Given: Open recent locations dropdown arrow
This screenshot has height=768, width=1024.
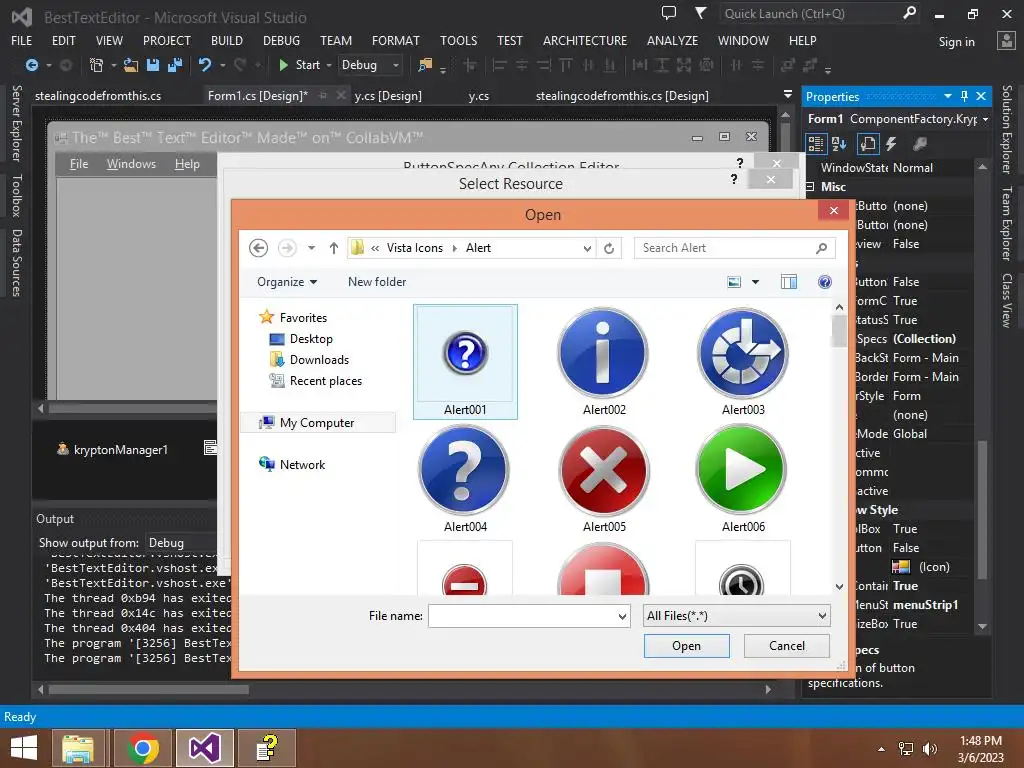Looking at the screenshot, I should point(312,248).
